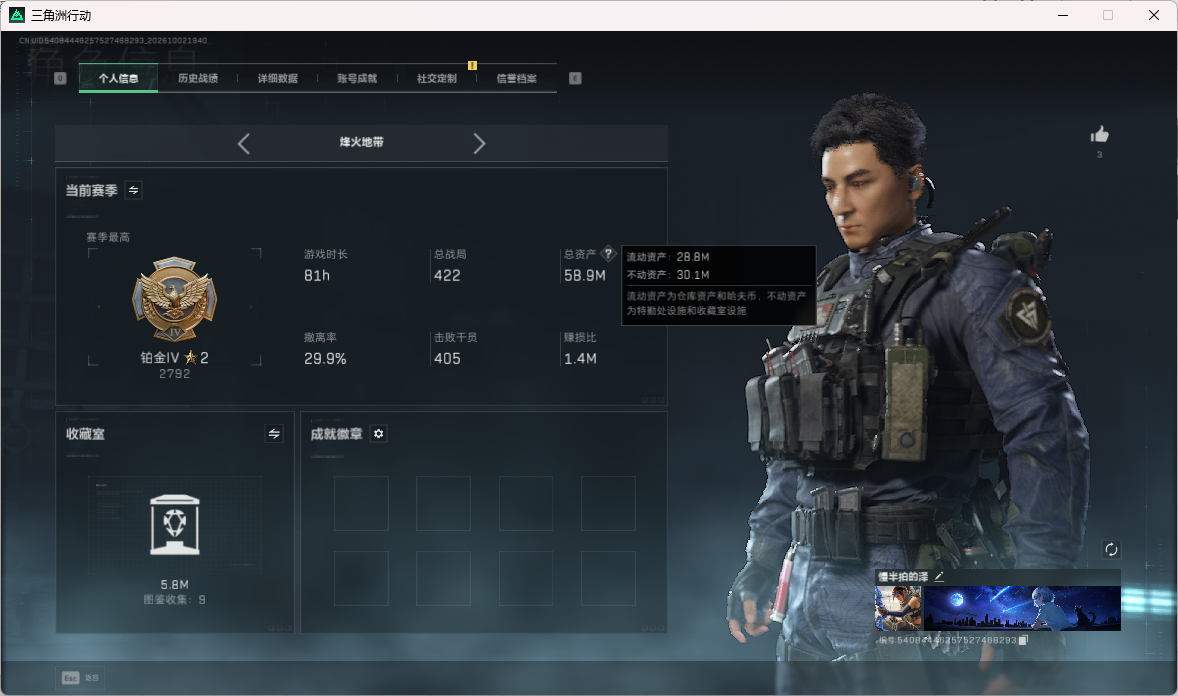Click the rotate character refresh icon

[x=1111, y=549]
